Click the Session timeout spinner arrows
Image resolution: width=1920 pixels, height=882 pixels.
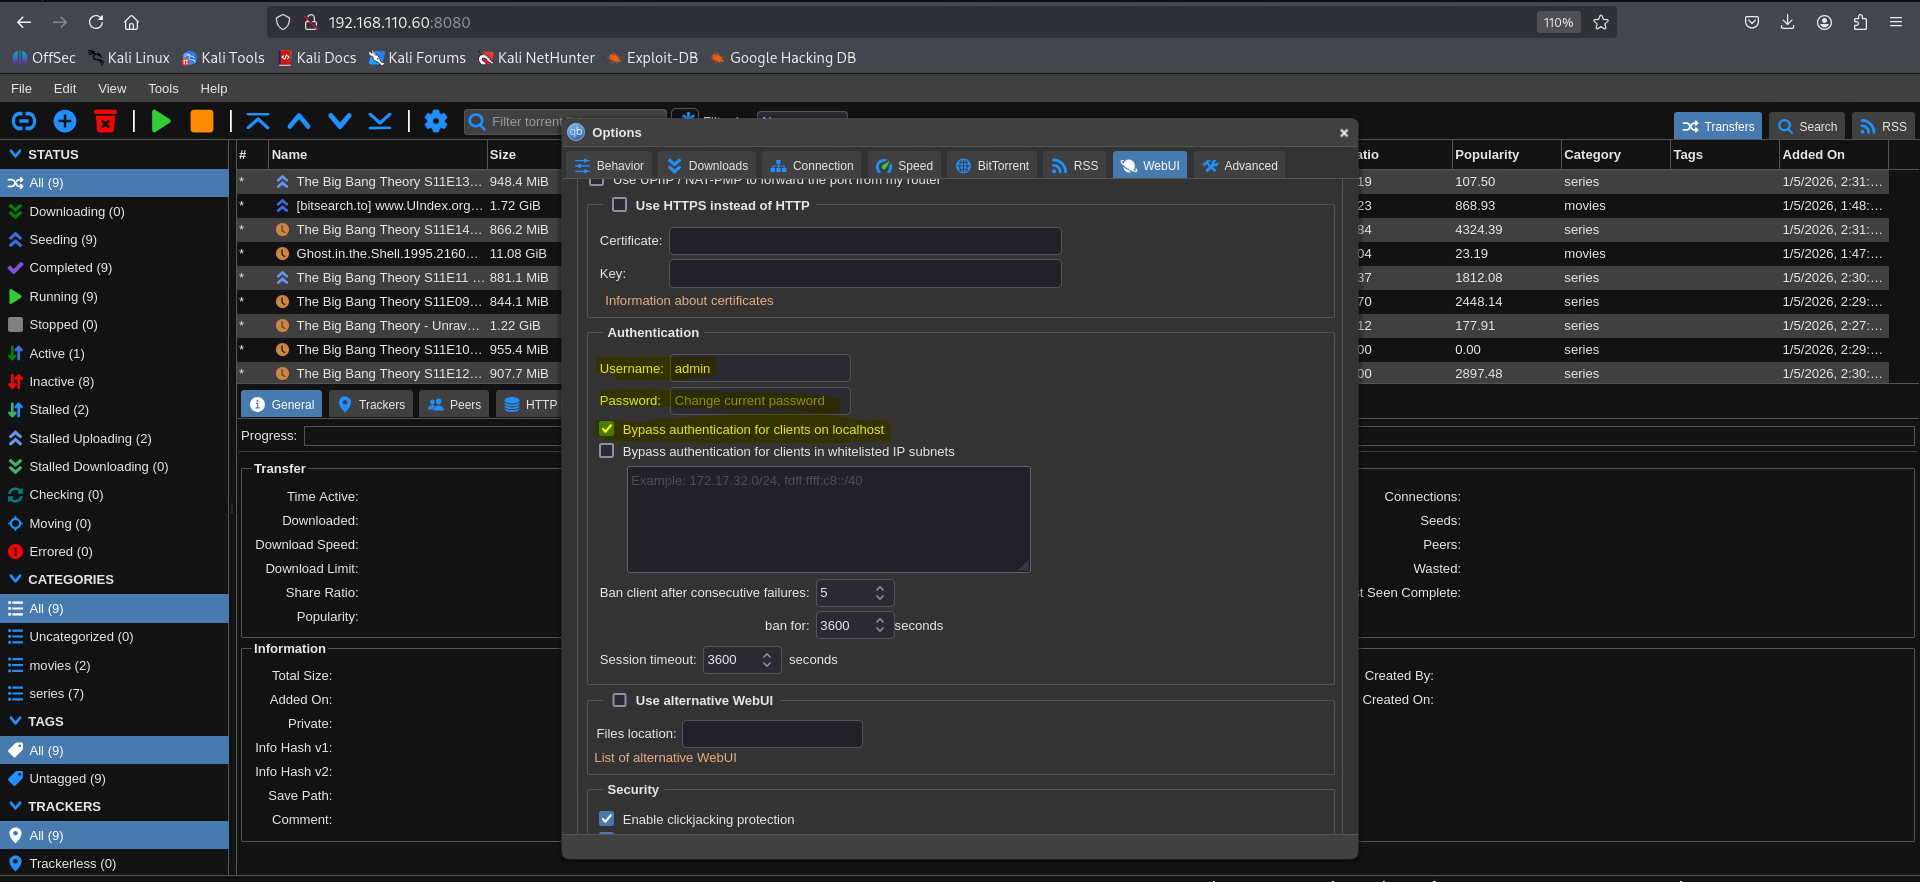[x=767, y=660]
